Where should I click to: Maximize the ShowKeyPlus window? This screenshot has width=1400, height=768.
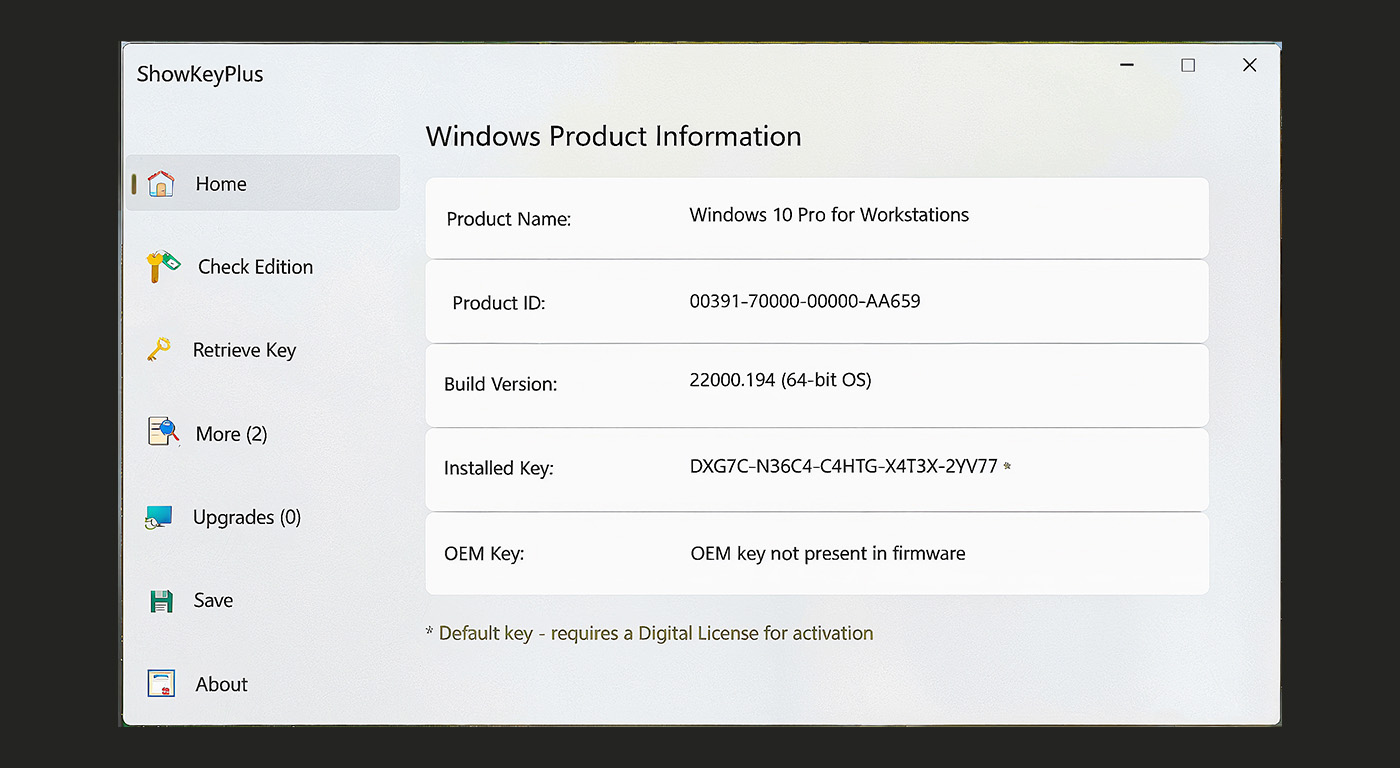[1188, 65]
